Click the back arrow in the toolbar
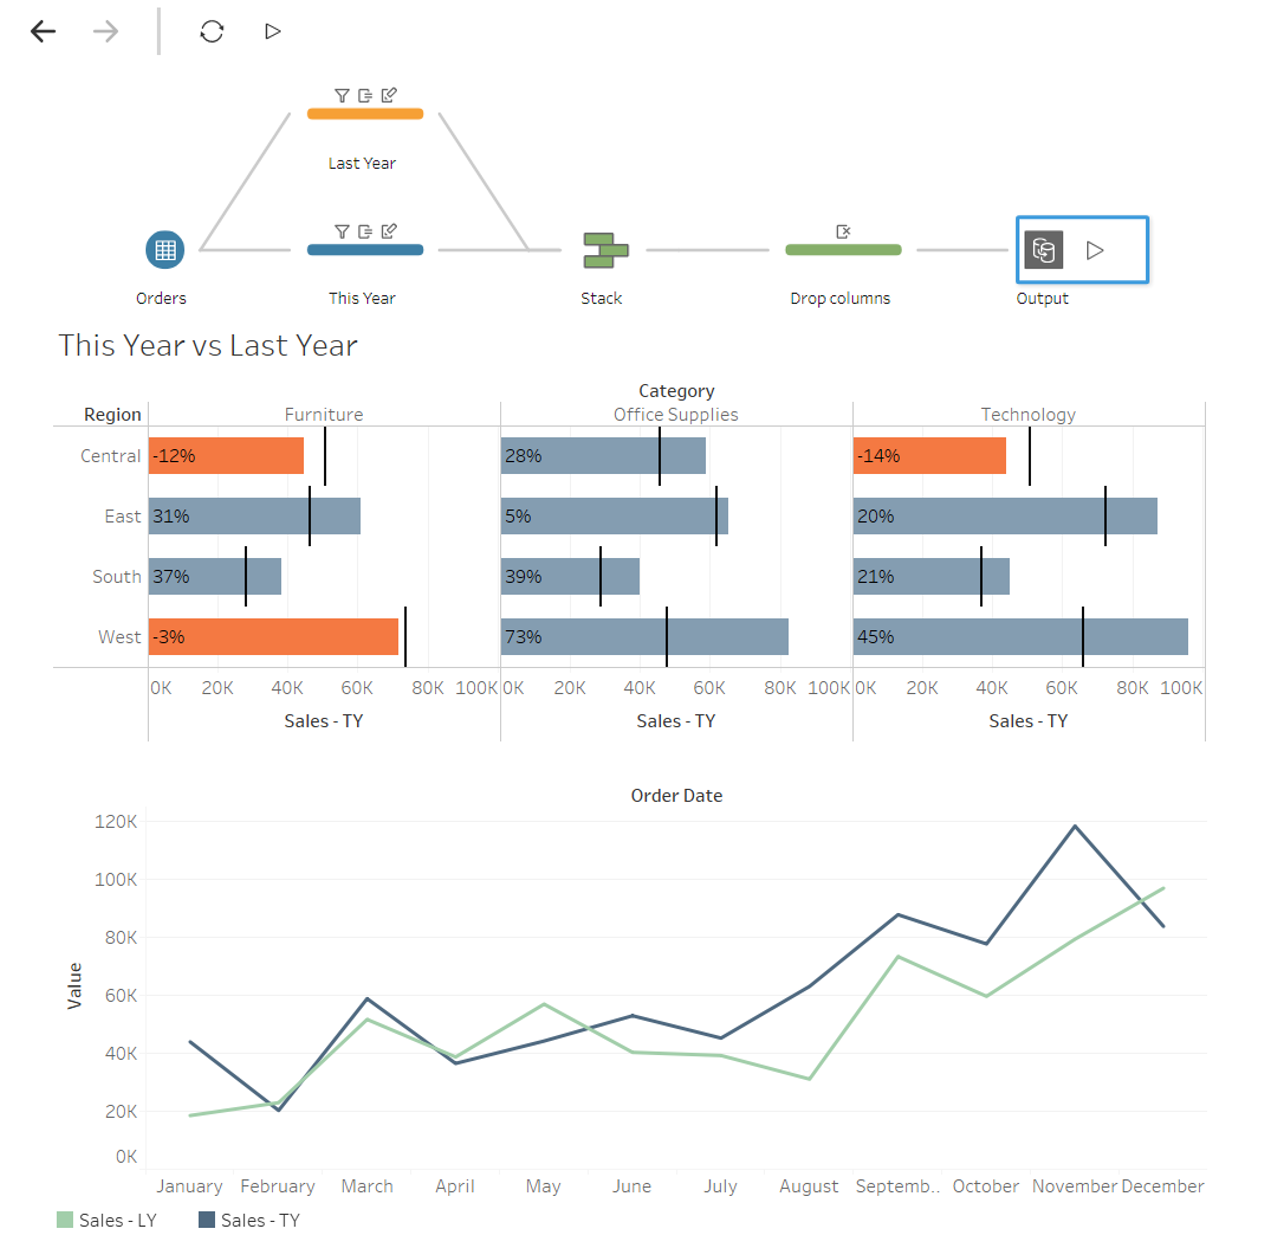The height and width of the screenshot is (1248, 1262). (43, 32)
